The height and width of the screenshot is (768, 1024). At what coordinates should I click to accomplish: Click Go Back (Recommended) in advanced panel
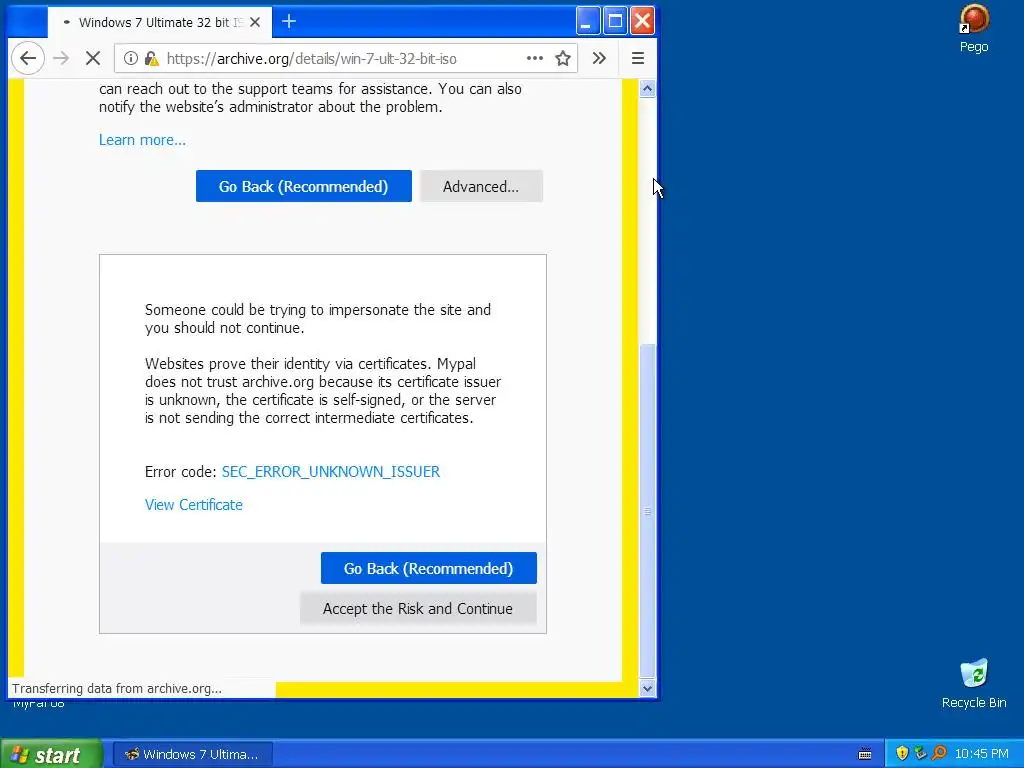point(428,568)
